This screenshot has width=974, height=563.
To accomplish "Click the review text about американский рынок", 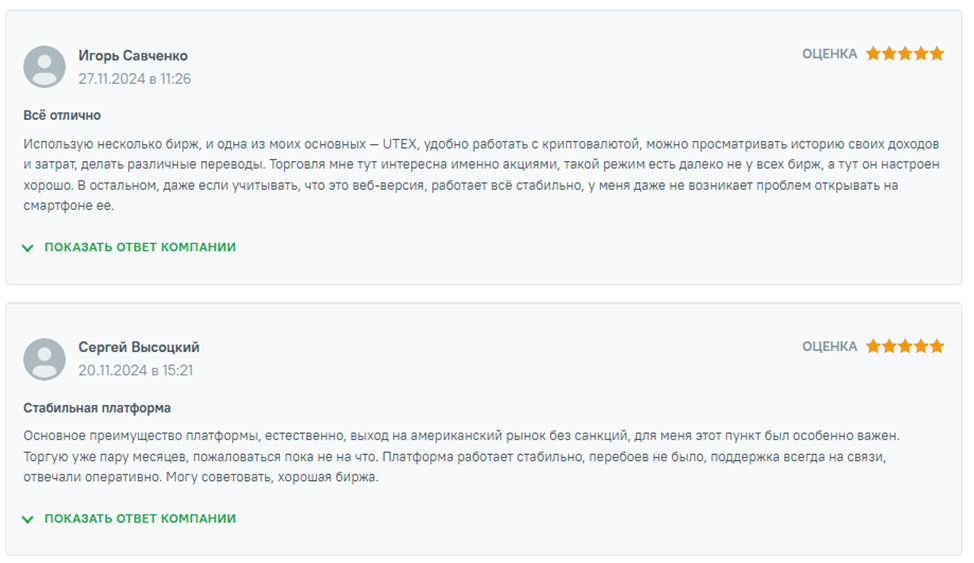I will coord(460,457).
